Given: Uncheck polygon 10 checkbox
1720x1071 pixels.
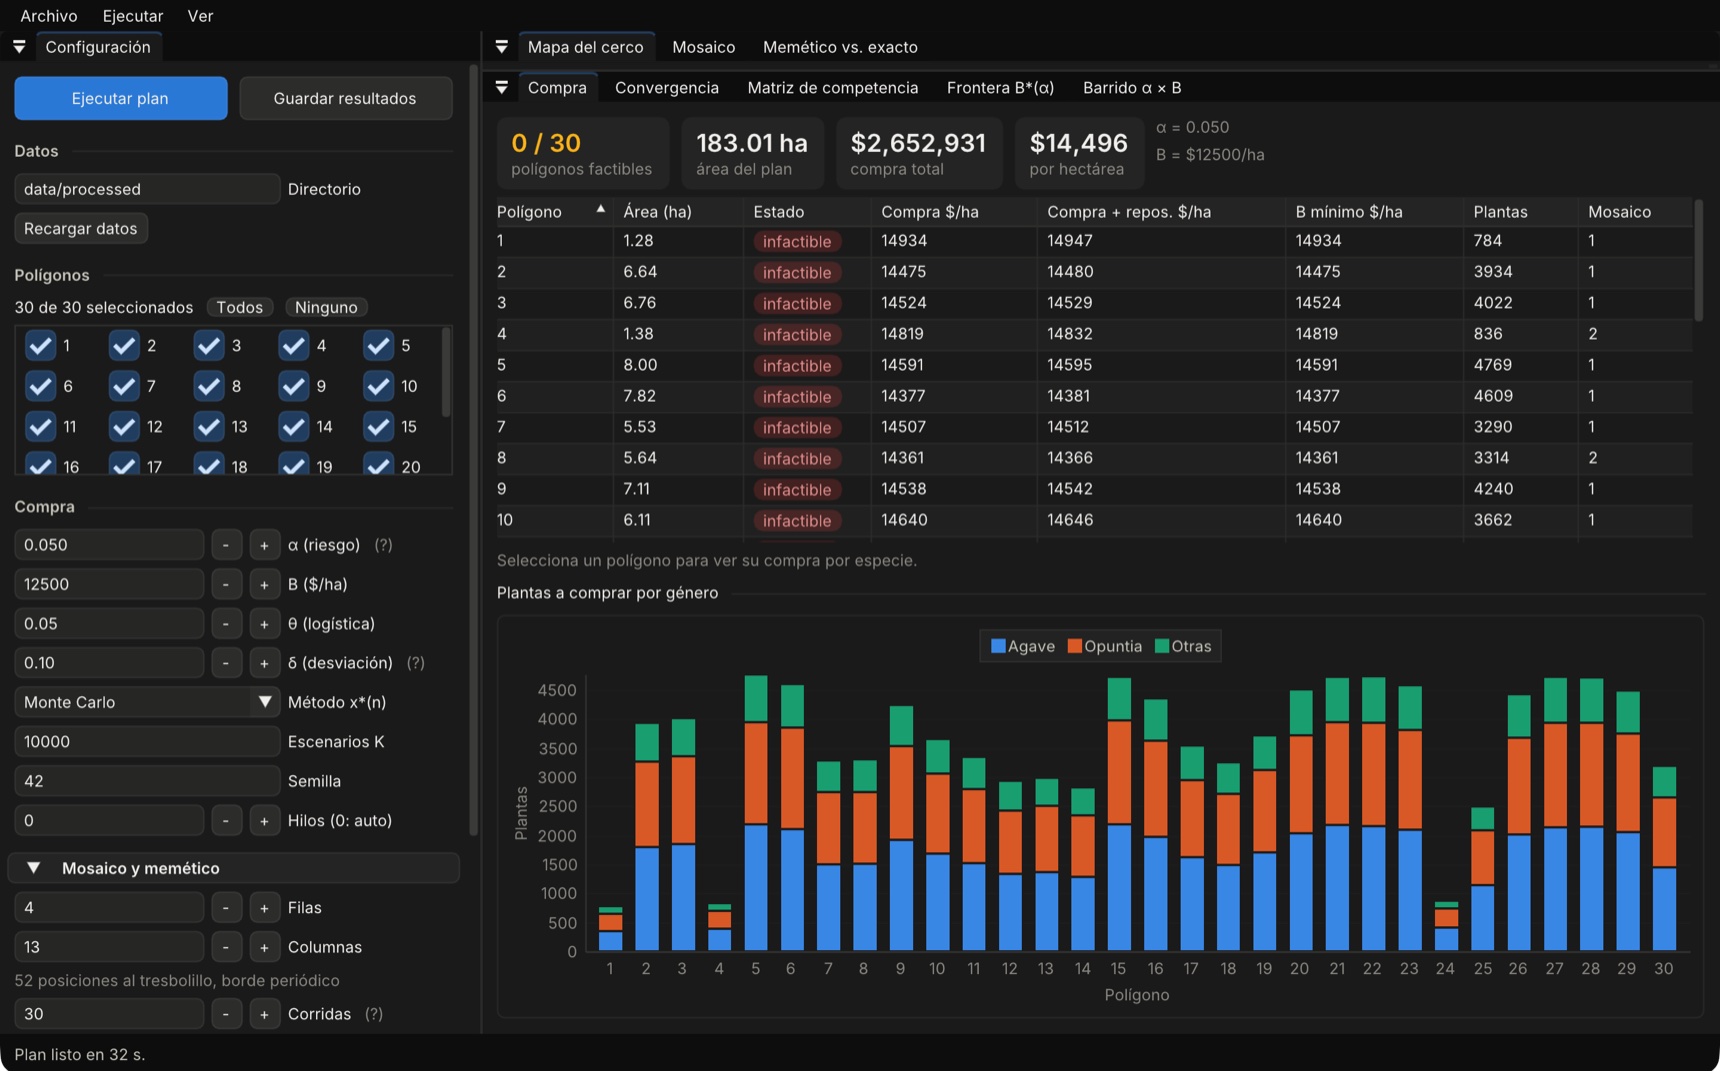Looking at the screenshot, I should tap(378, 386).
